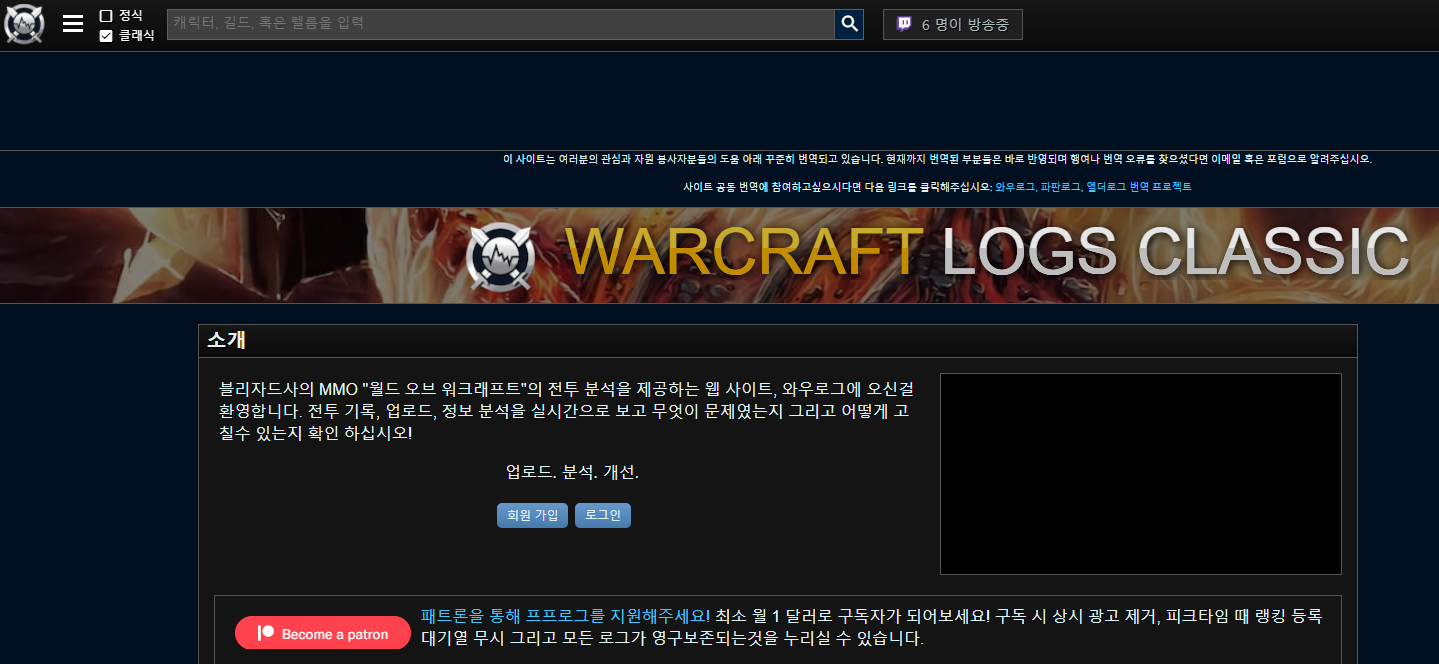
Task: Click the 소개 section header
Action: click(777, 341)
